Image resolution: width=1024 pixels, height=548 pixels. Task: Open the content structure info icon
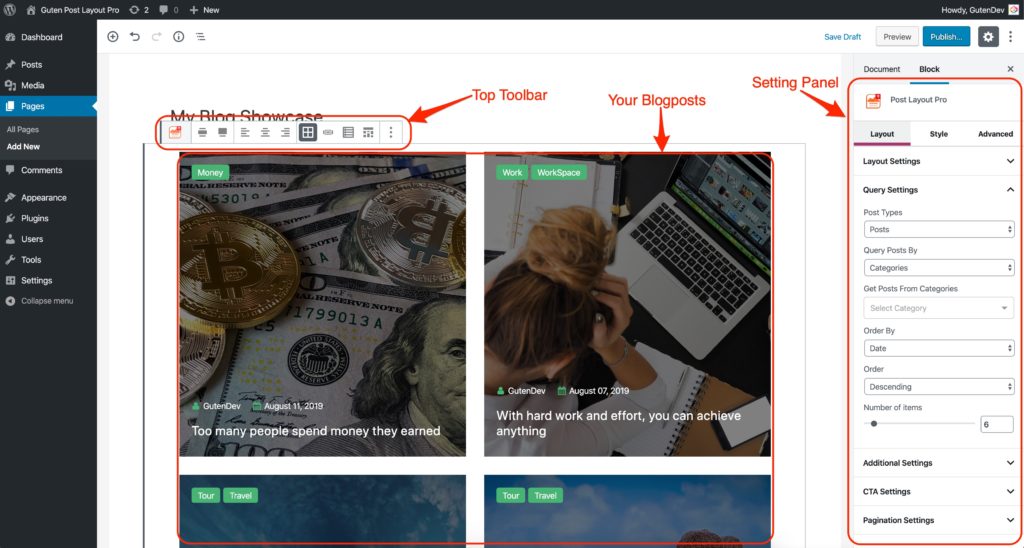click(178, 37)
